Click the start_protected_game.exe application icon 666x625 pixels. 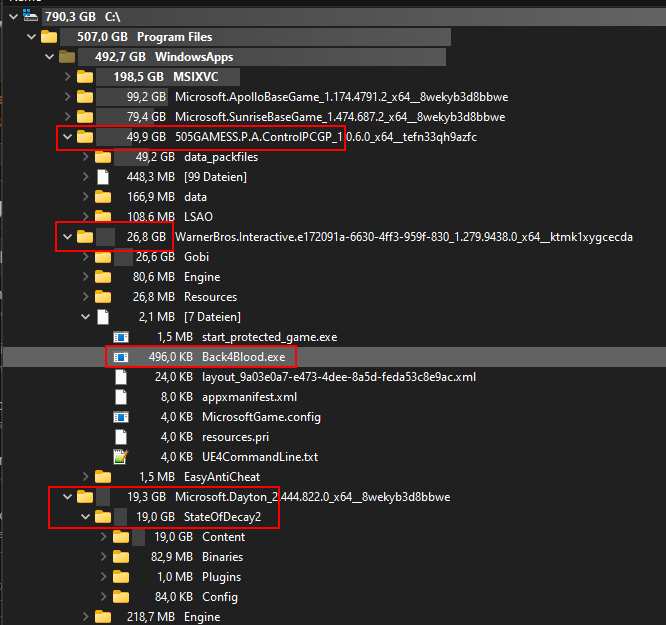tap(121, 337)
